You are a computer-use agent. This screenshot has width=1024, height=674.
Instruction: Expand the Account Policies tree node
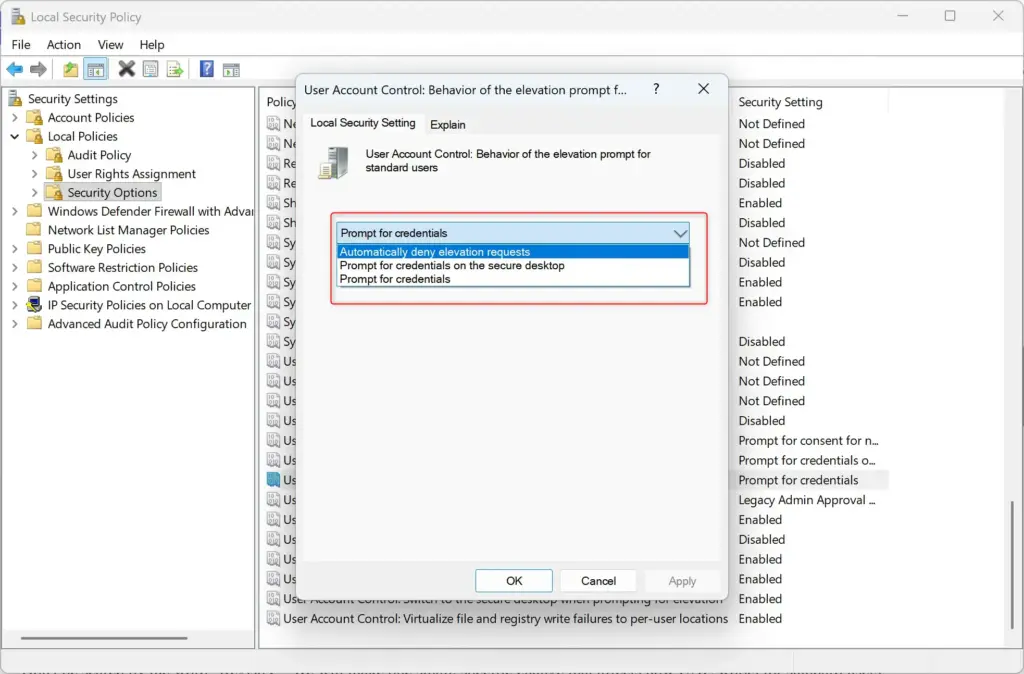tap(15, 118)
